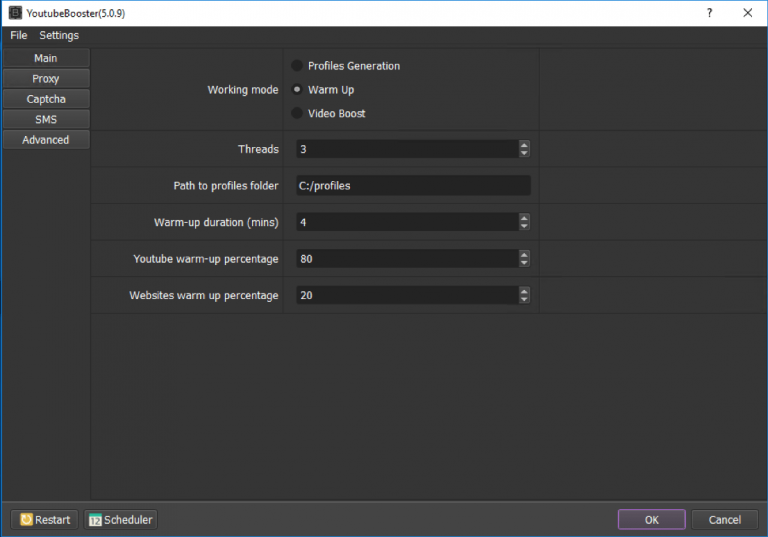Click the Websites warm up percentage field
This screenshot has width=768, height=537.
(408, 295)
